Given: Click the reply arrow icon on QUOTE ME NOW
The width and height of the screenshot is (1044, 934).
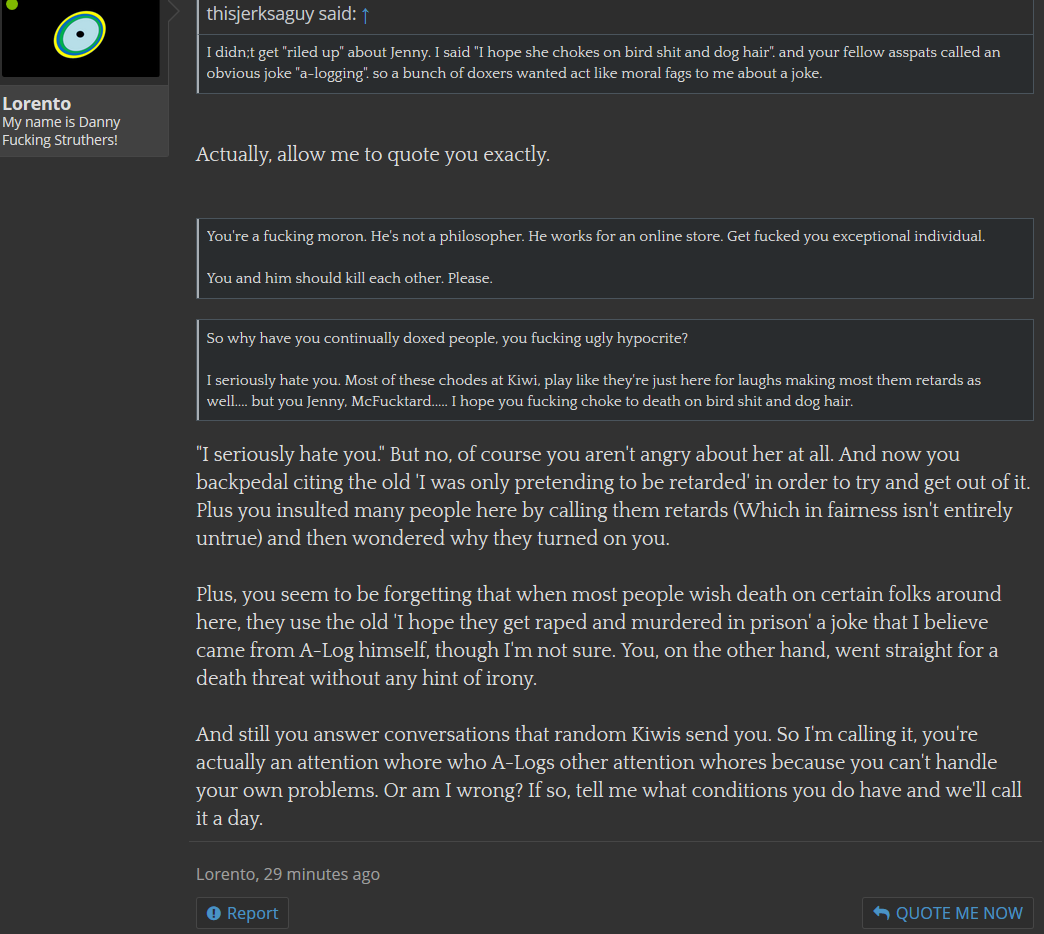Looking at the screenshot, I should (x=882, y=913).
